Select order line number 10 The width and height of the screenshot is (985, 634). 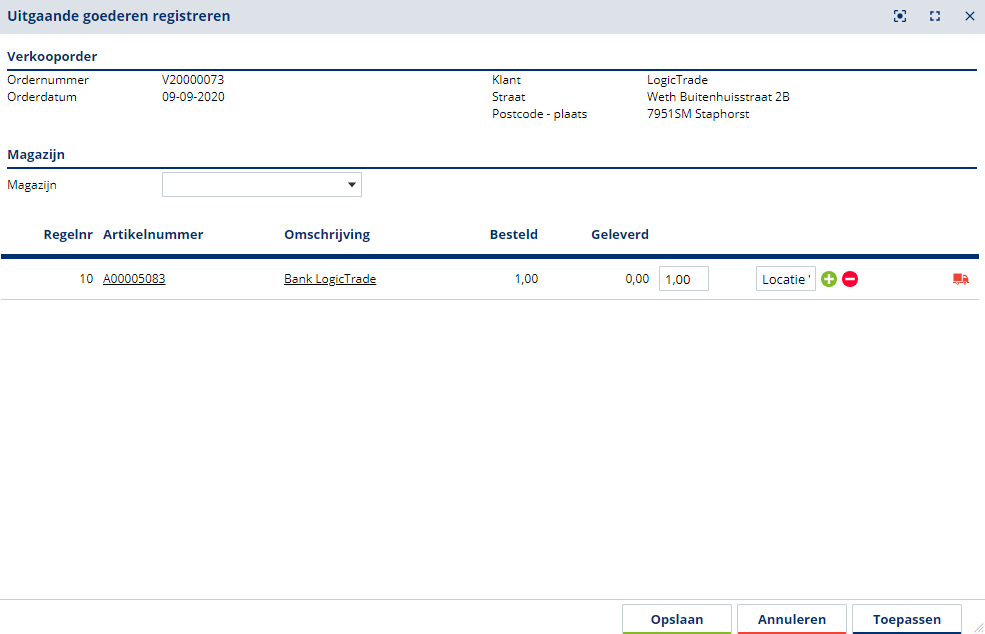coord(86,279)
